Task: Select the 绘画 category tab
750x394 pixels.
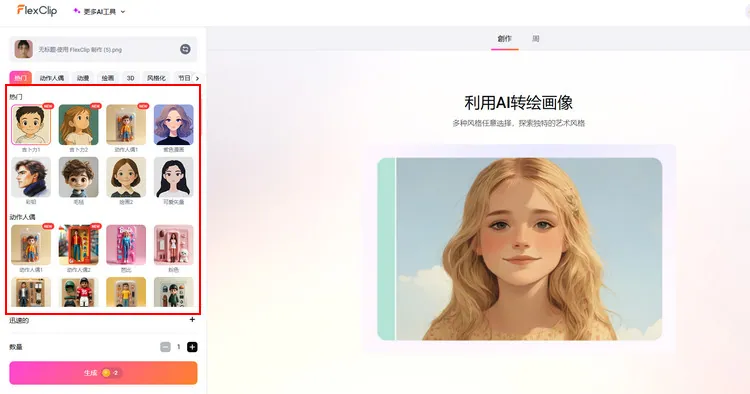Action: [x=108, y=78]
